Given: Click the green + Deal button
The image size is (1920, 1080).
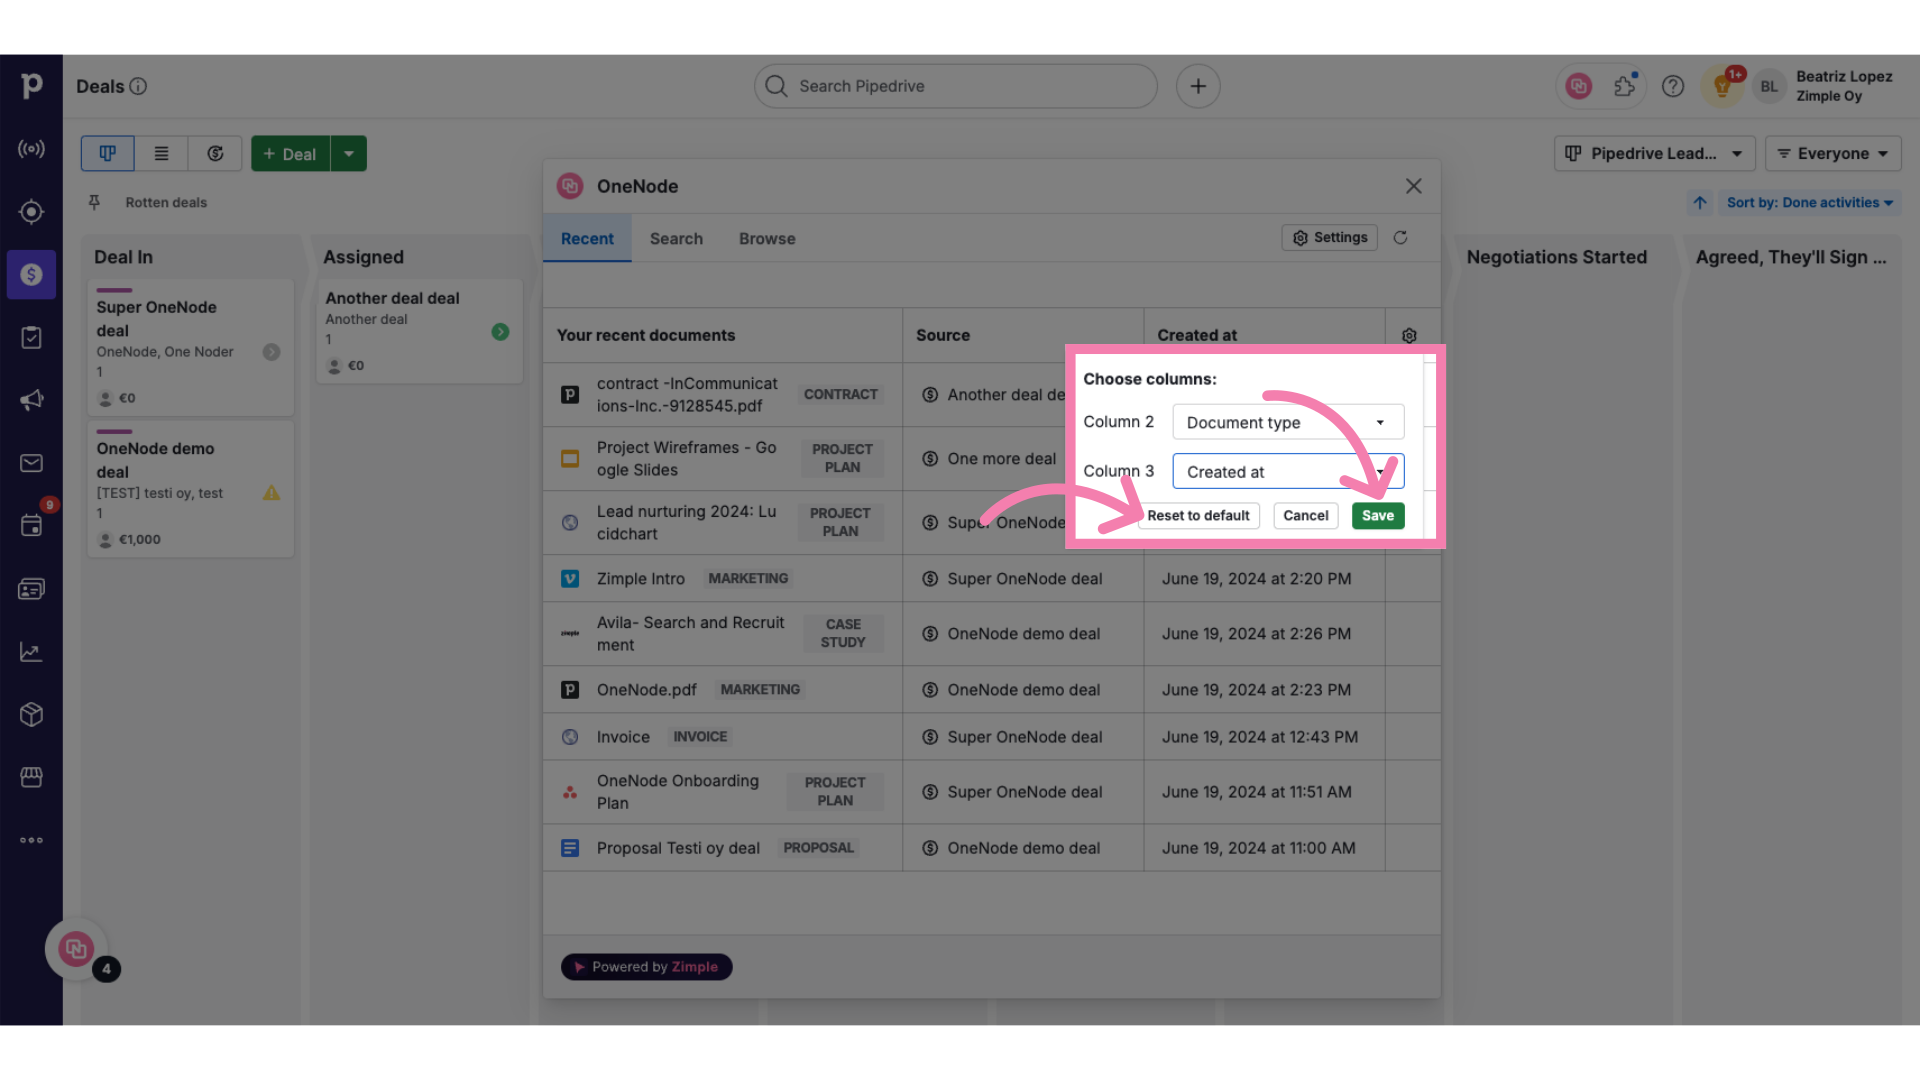Looking at the screenshot, I should coord(290,153).
